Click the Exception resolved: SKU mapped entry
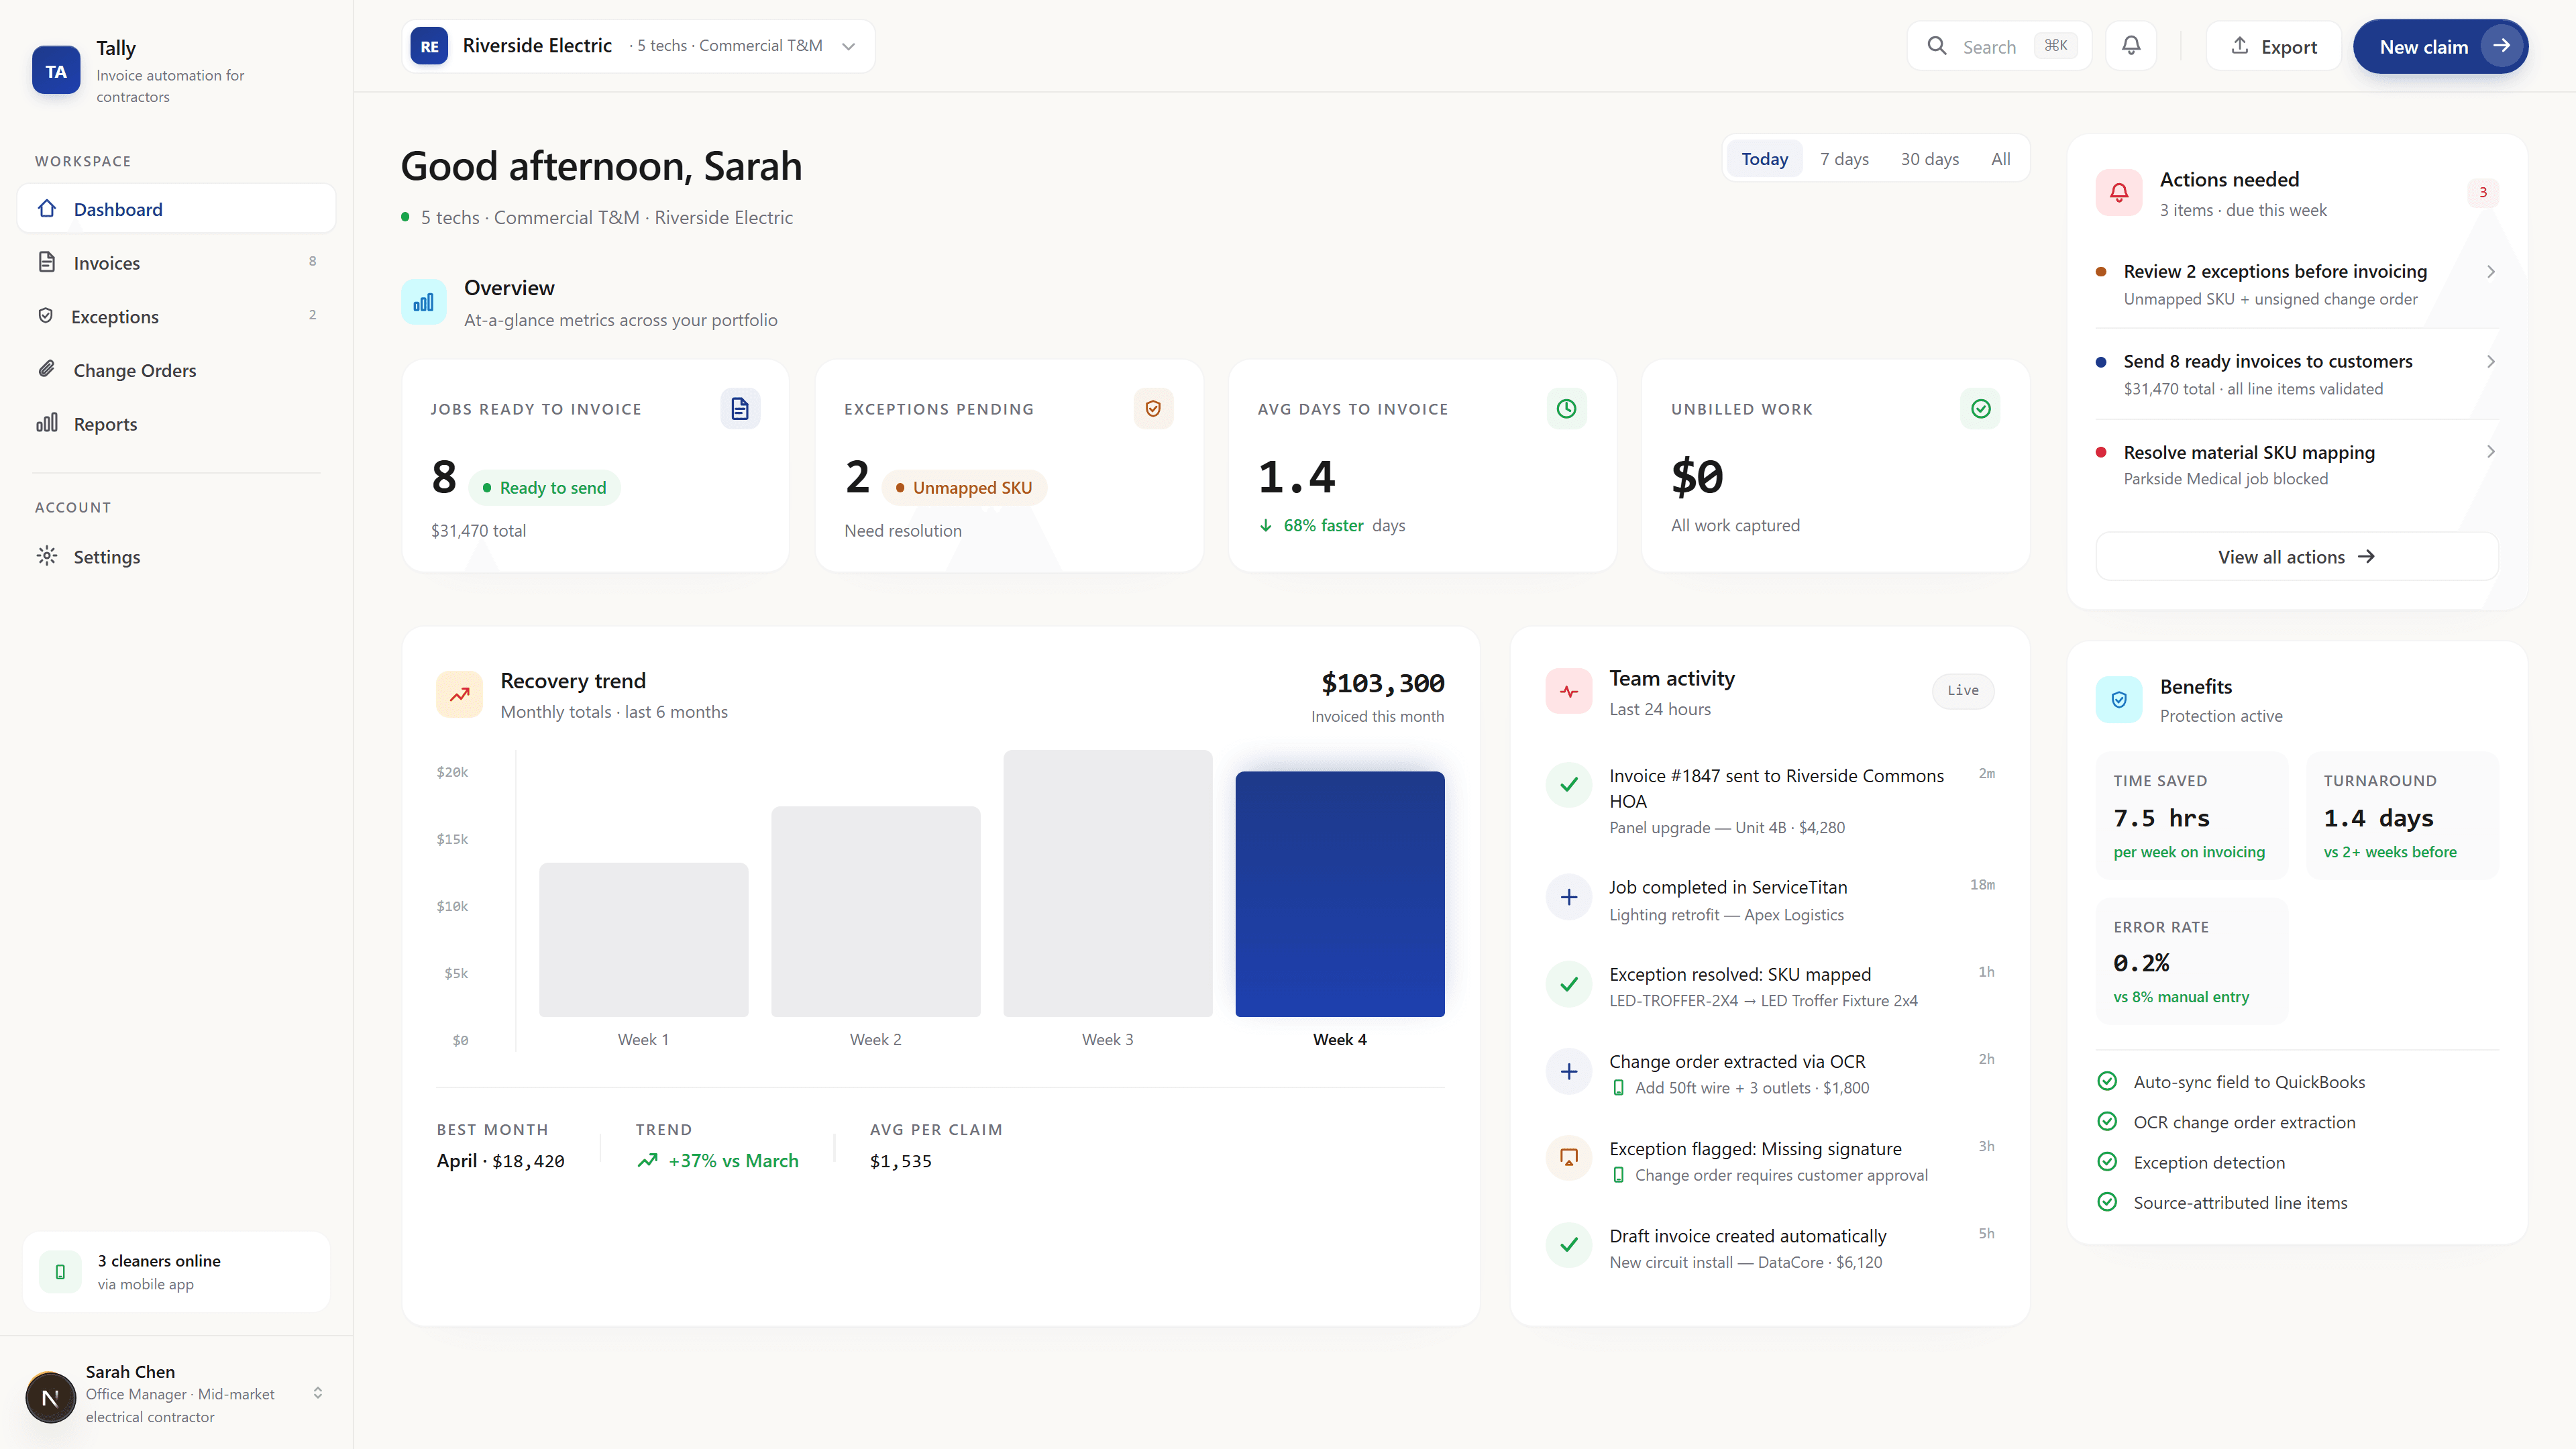Screen dimensions: 2576x1449 1770,986
